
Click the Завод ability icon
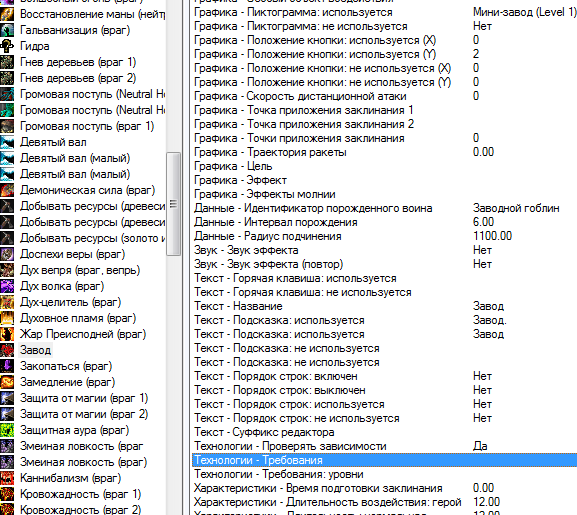[7, 350]
